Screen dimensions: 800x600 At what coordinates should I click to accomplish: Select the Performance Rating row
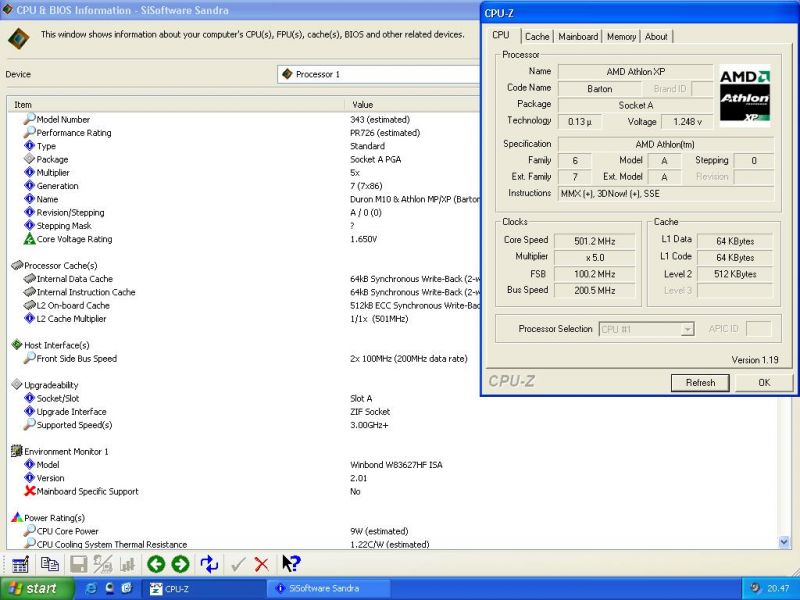click(243, 133)
